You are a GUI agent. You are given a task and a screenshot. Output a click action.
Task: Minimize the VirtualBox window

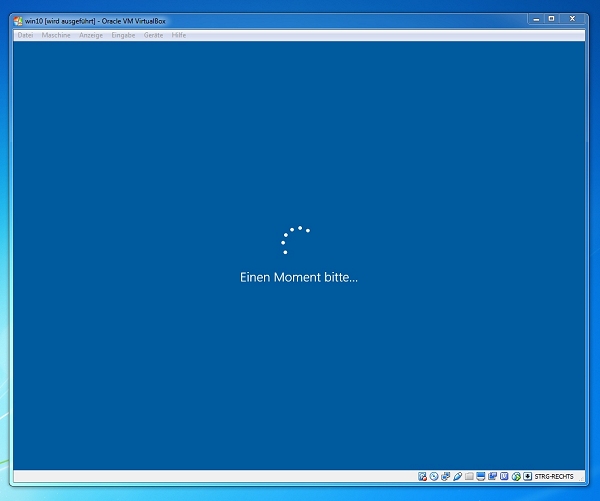(536, 19)
